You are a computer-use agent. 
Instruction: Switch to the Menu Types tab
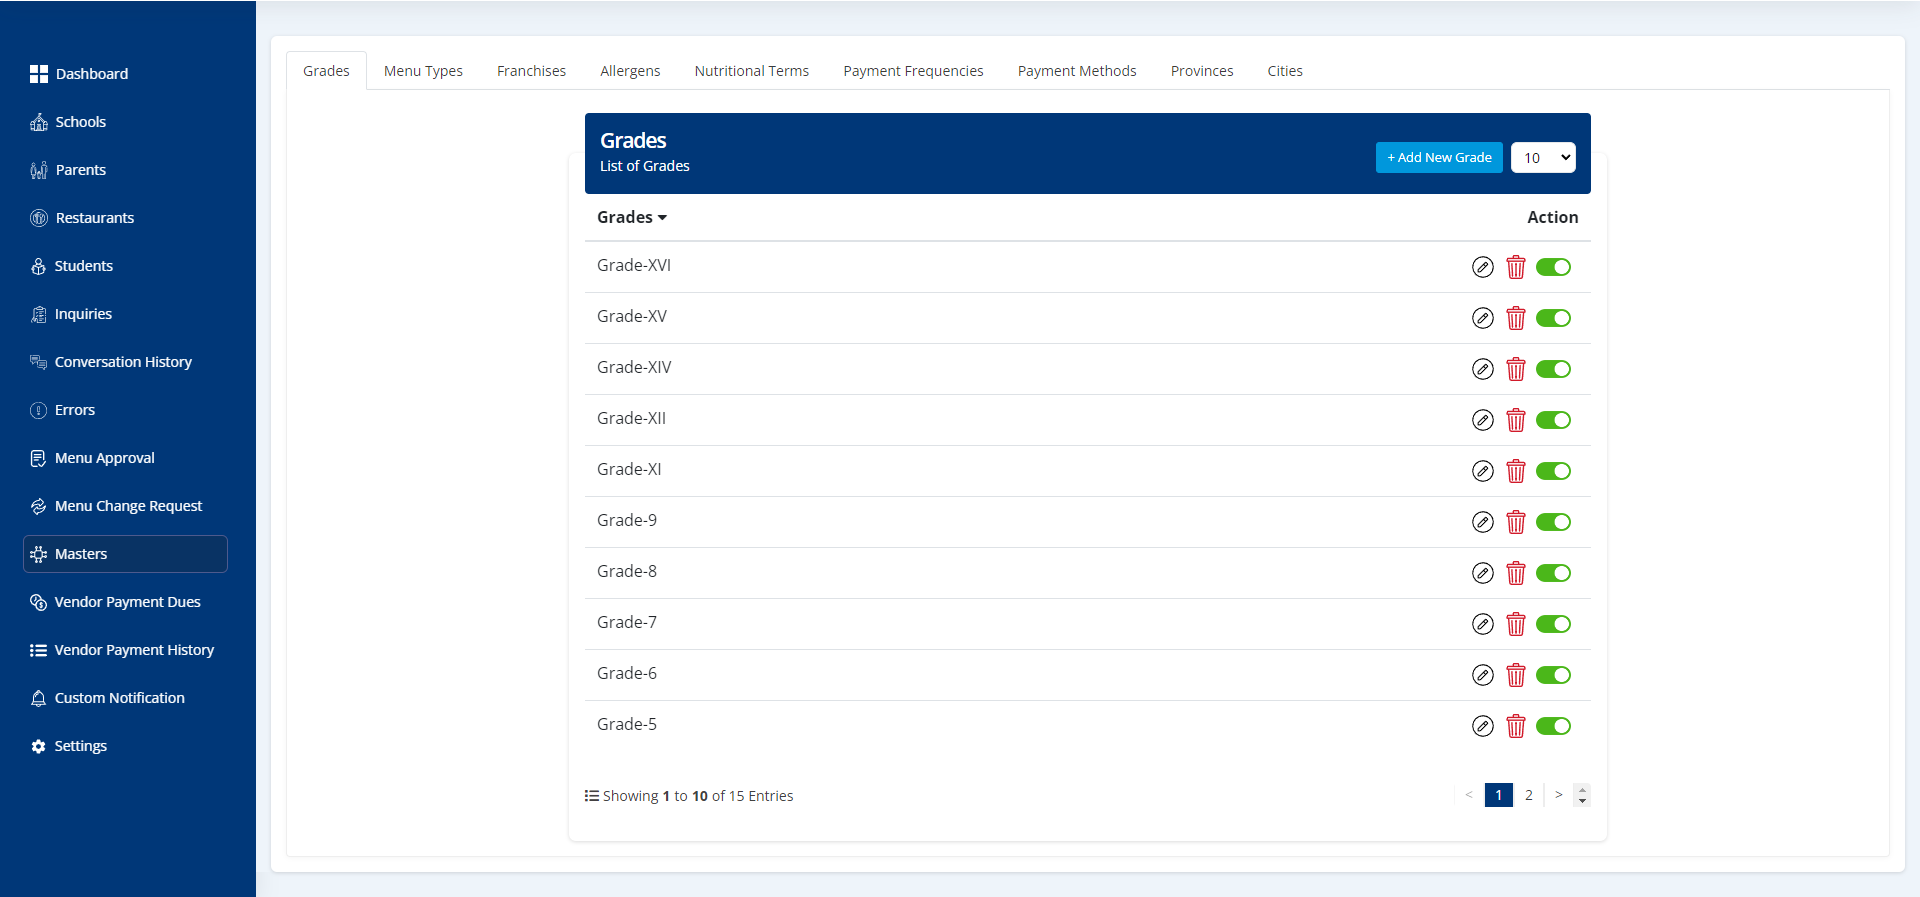click(423, 71)
